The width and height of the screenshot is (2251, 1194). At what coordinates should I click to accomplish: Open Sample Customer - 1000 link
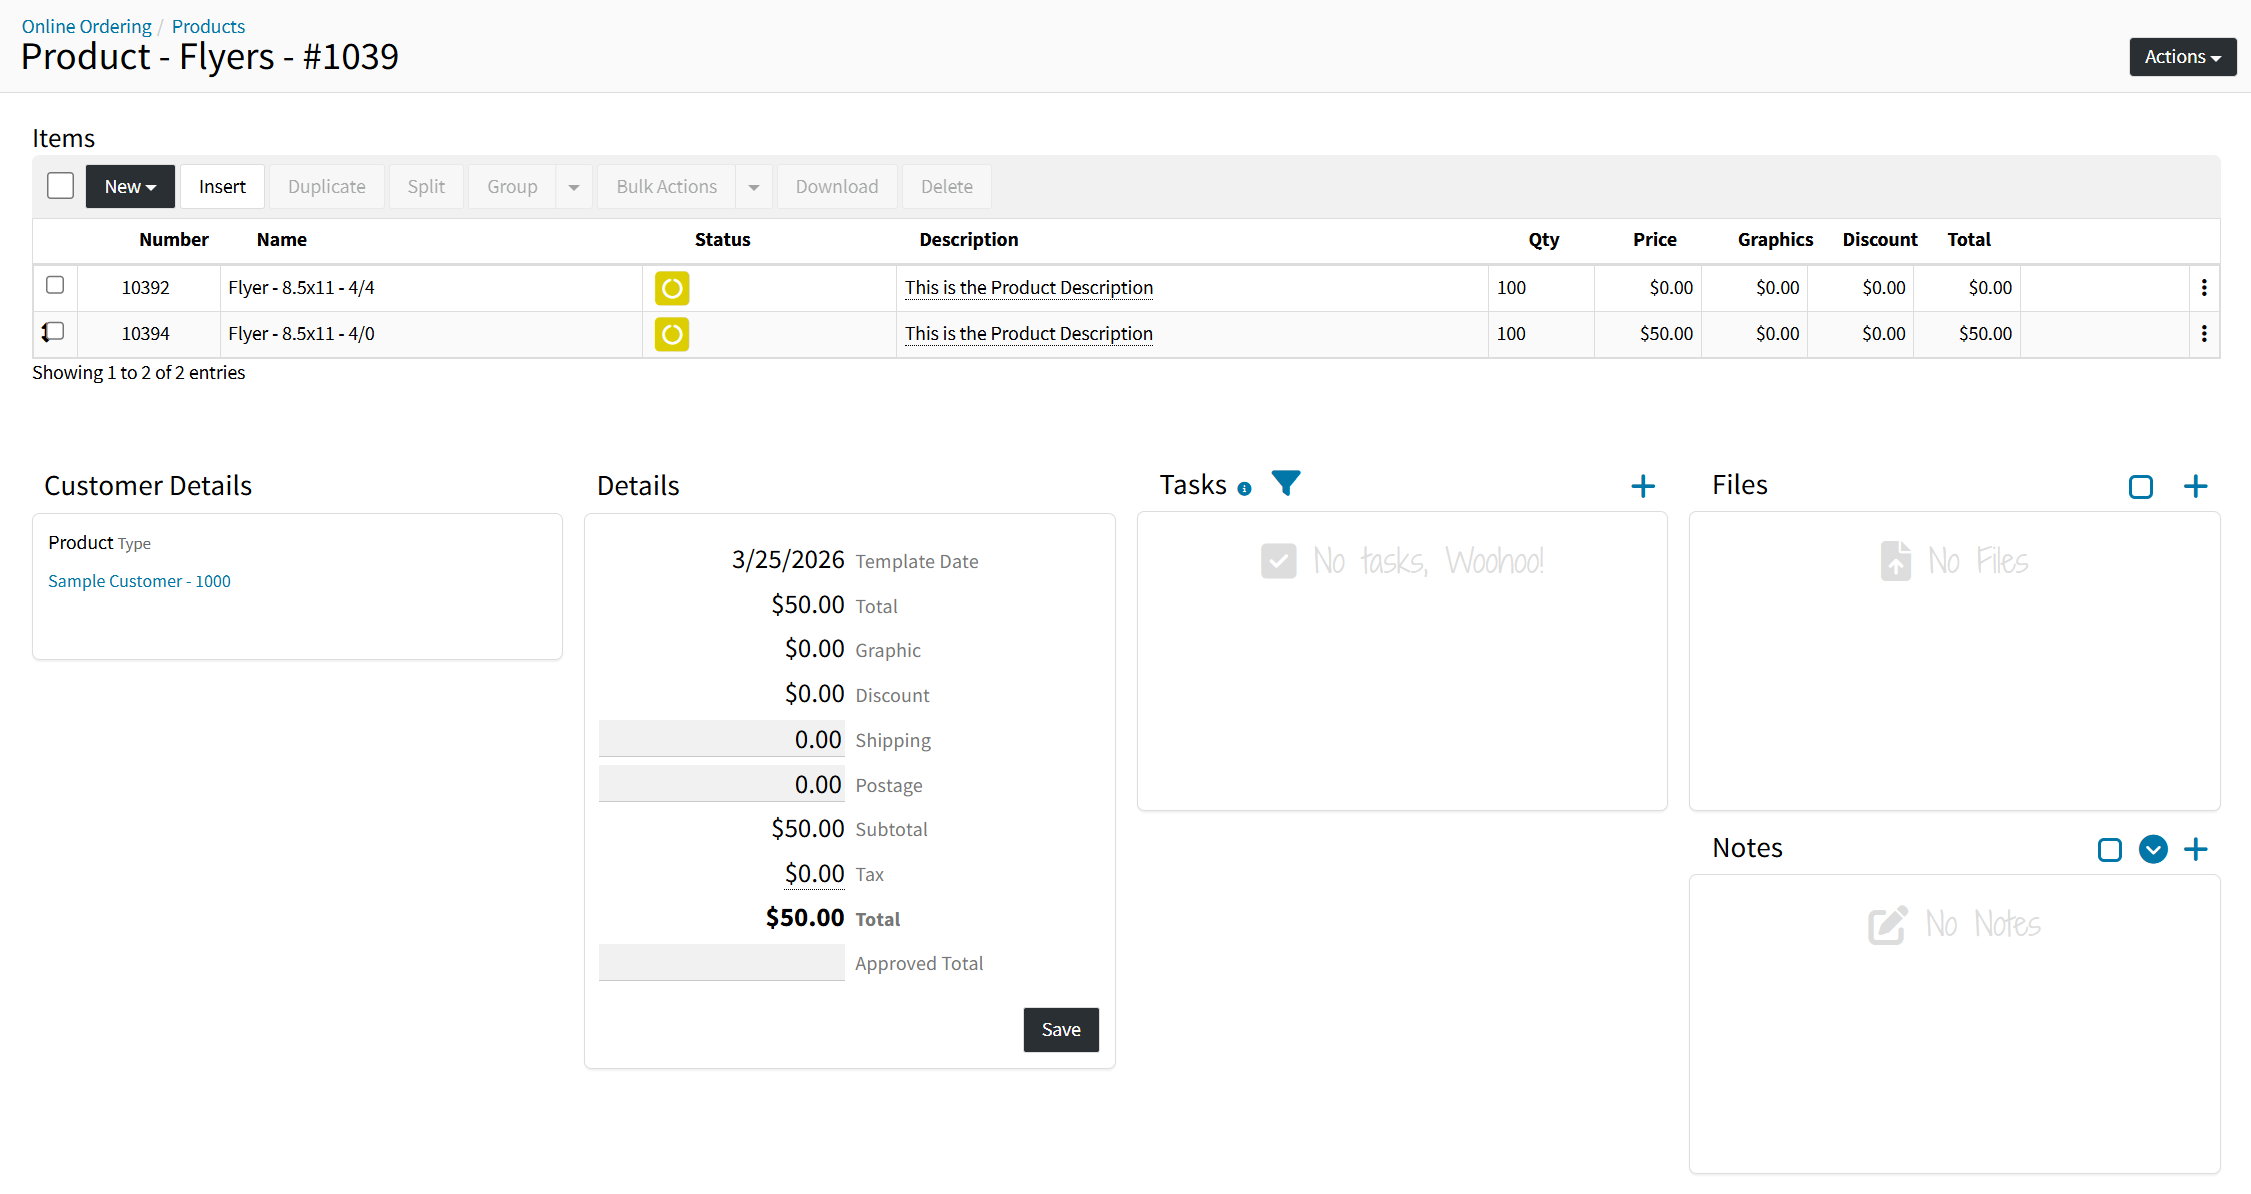(x=139, y=581)
